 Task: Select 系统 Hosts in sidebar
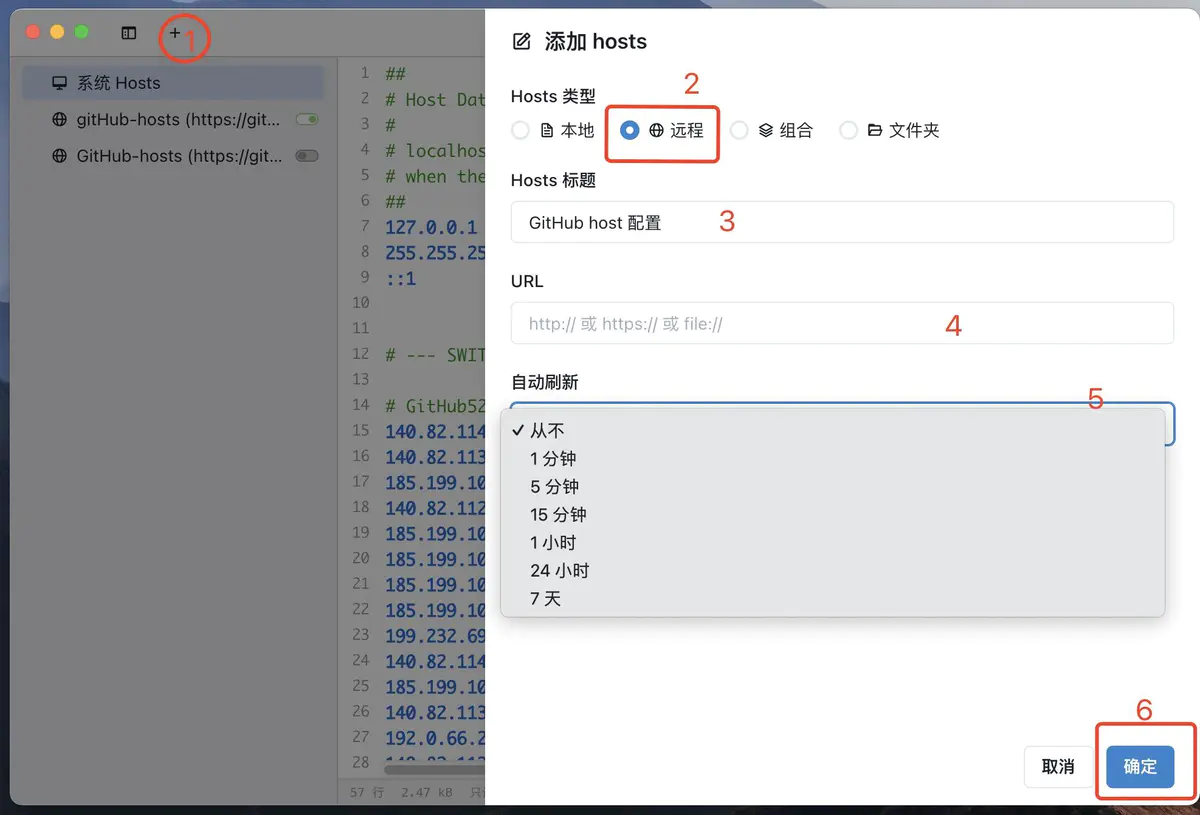173,83
